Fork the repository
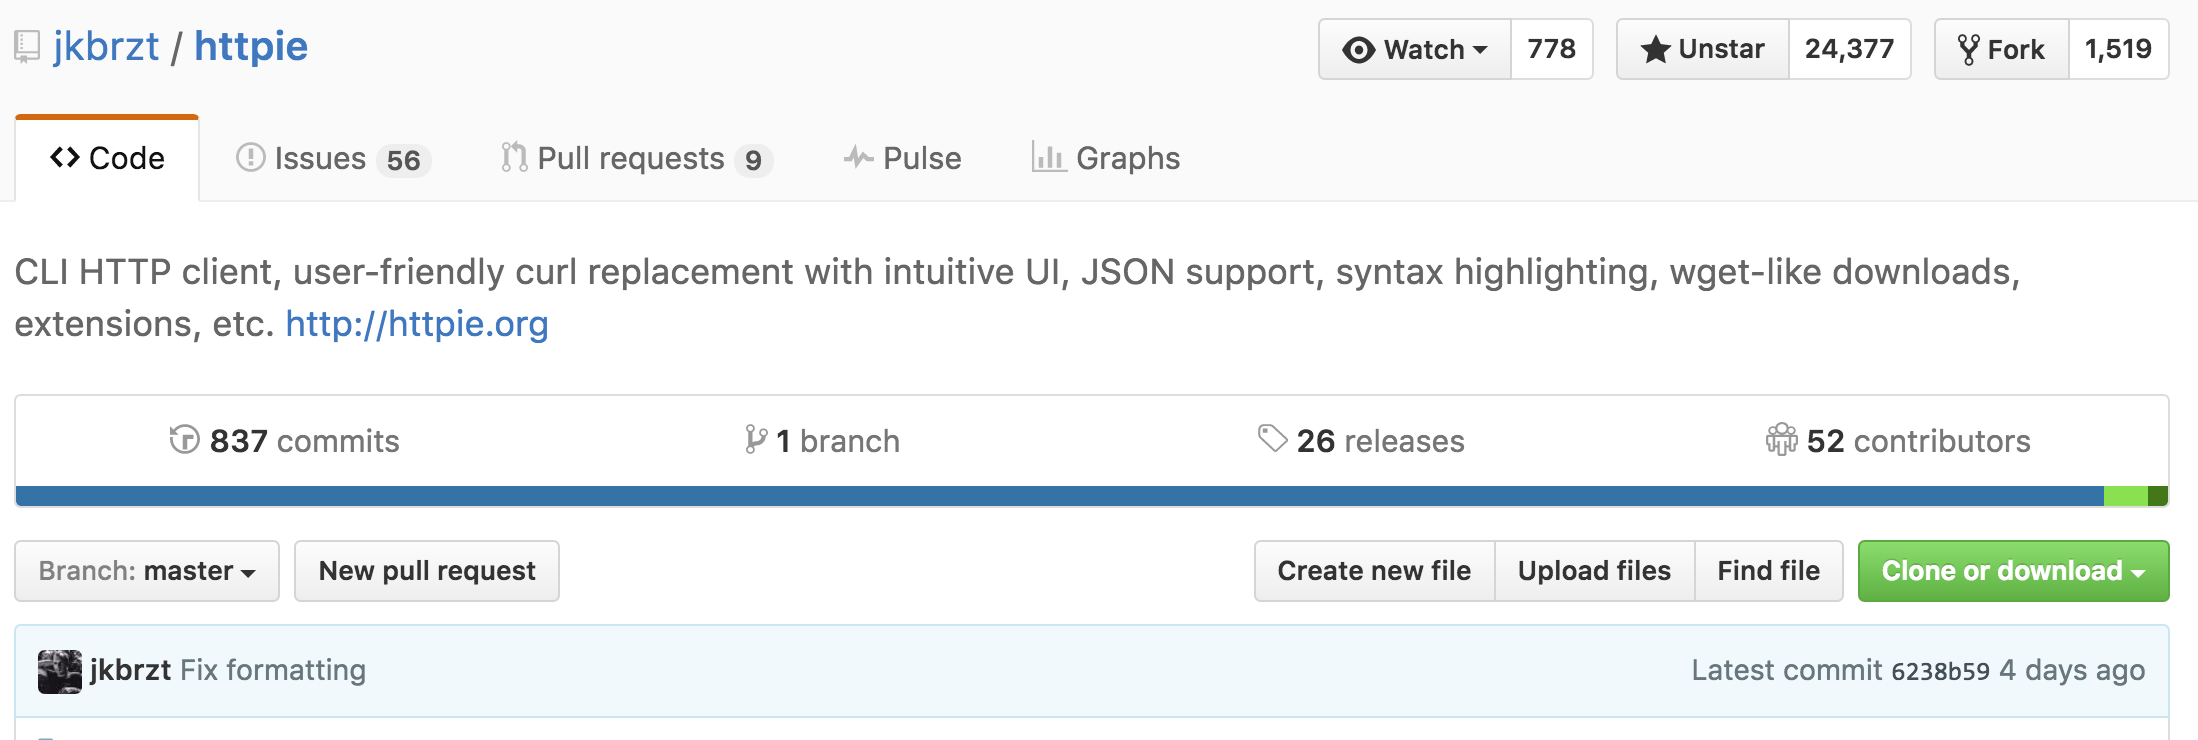 click(2001, 49)
